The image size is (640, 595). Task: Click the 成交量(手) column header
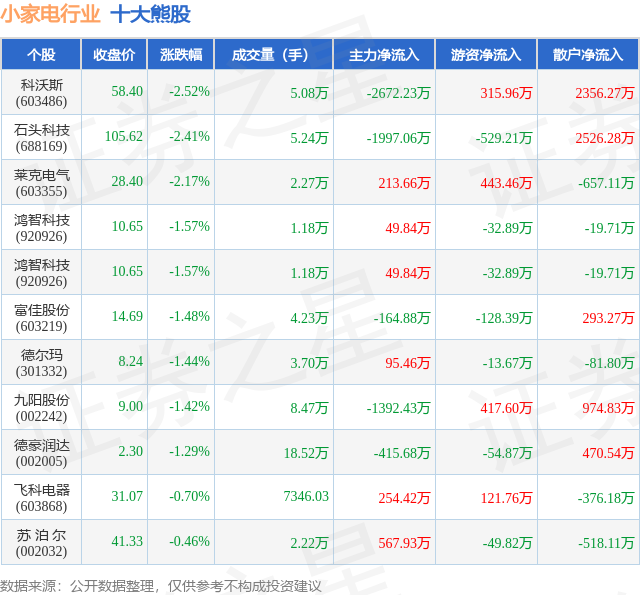[x=274, y=54]
